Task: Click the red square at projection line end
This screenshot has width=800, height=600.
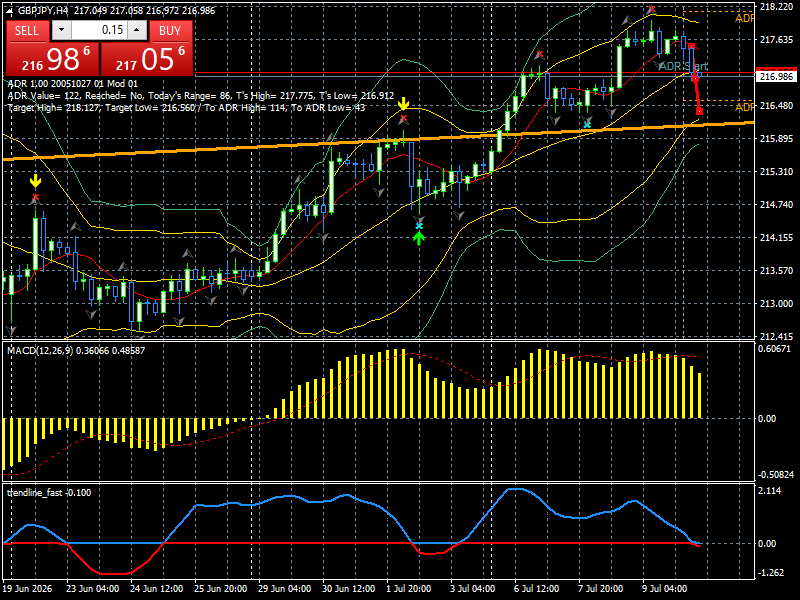Action: point(699,111)
